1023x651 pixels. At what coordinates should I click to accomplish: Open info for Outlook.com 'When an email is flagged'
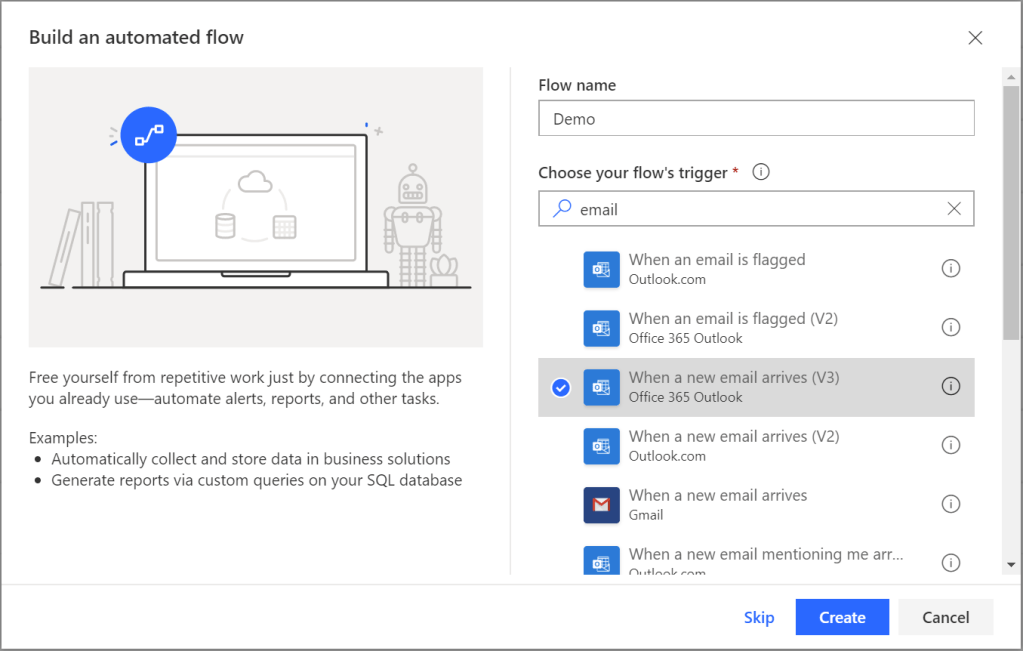pos(951,269)
